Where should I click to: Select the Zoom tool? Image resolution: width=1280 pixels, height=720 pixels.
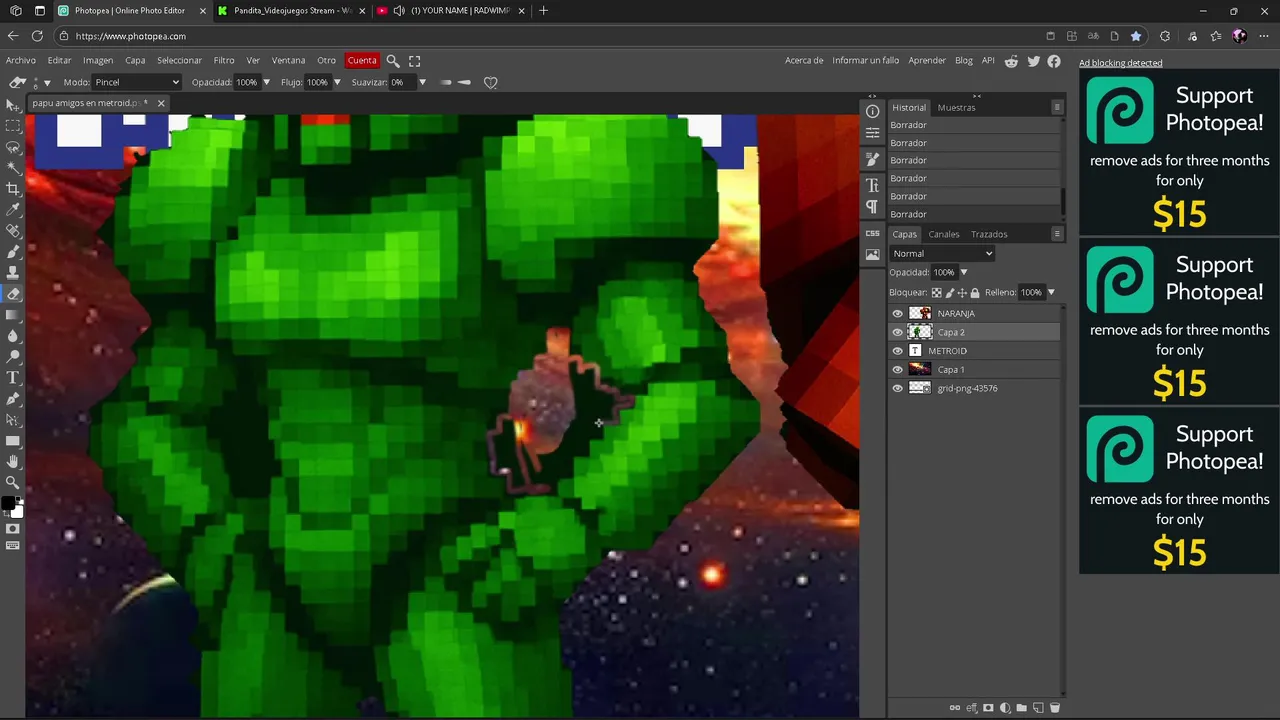[13, 483]
